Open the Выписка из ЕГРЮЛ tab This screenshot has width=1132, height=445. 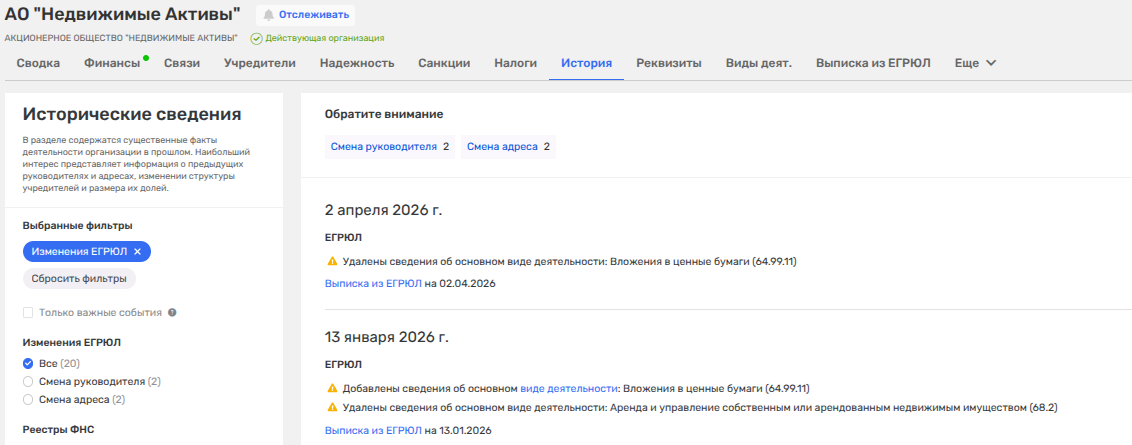point(873,63)
